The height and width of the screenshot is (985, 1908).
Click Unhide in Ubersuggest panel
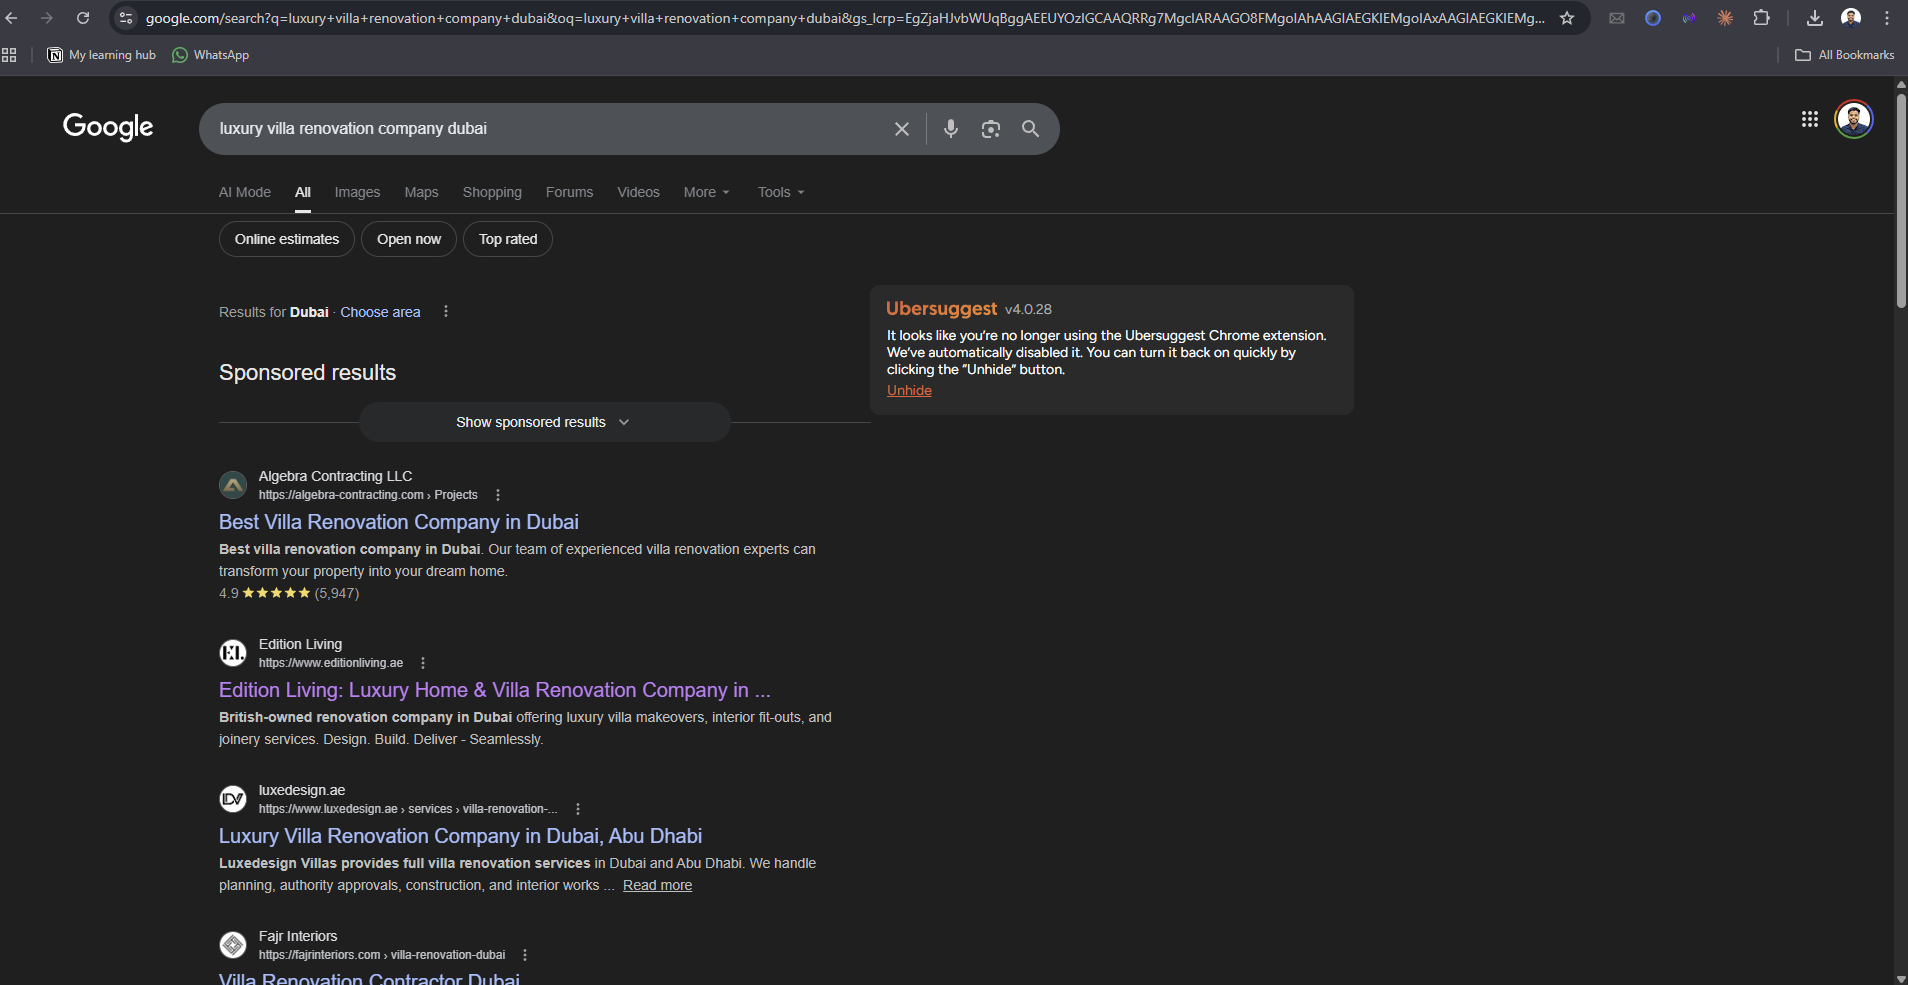(x=909, y=391)
